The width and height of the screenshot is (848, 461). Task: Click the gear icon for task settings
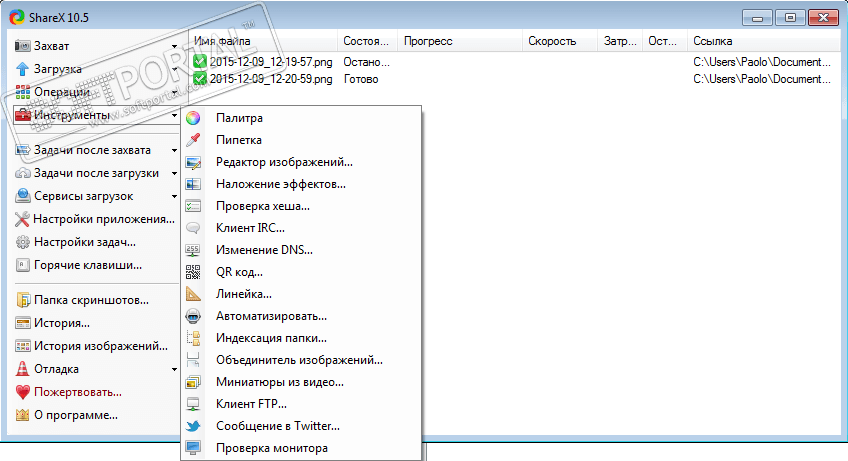[x=23, y=242]
